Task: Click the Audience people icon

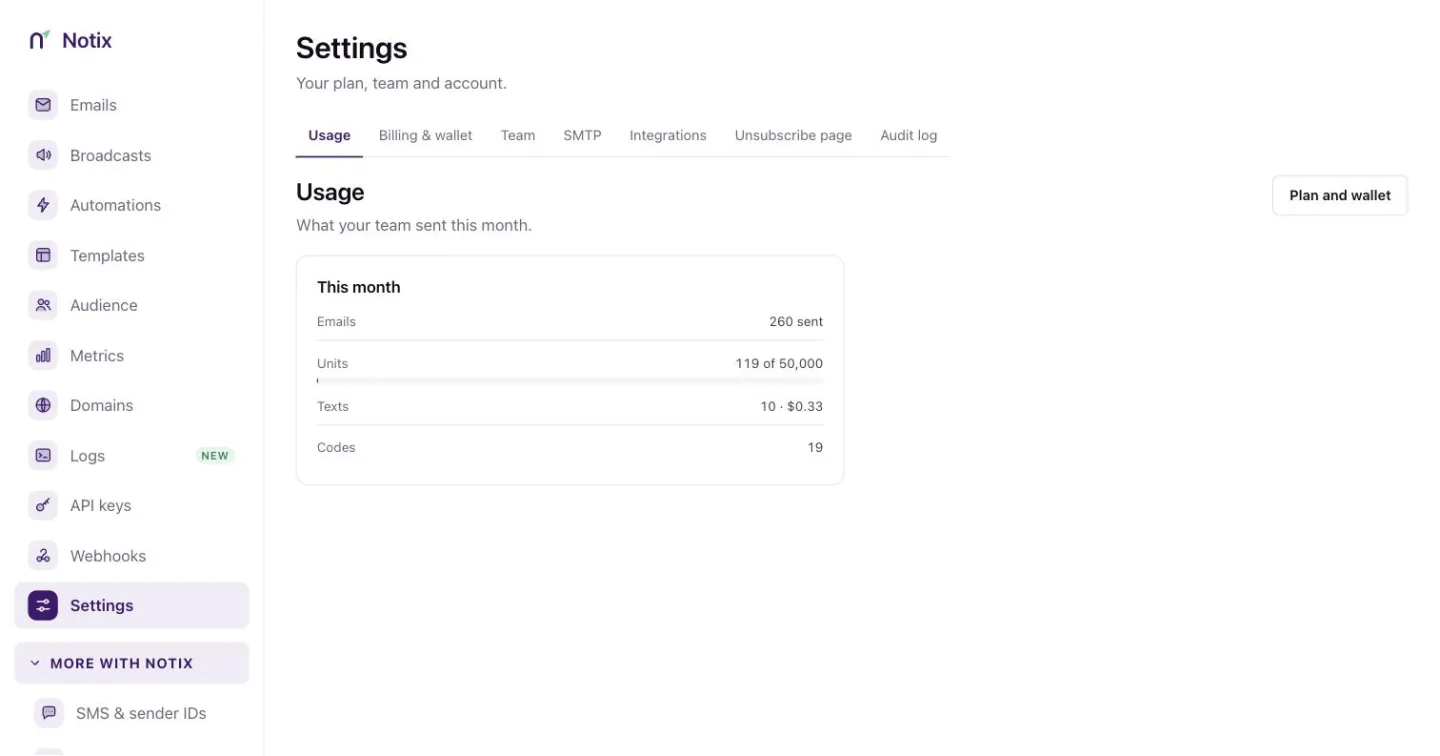Action: coord(43,305)
